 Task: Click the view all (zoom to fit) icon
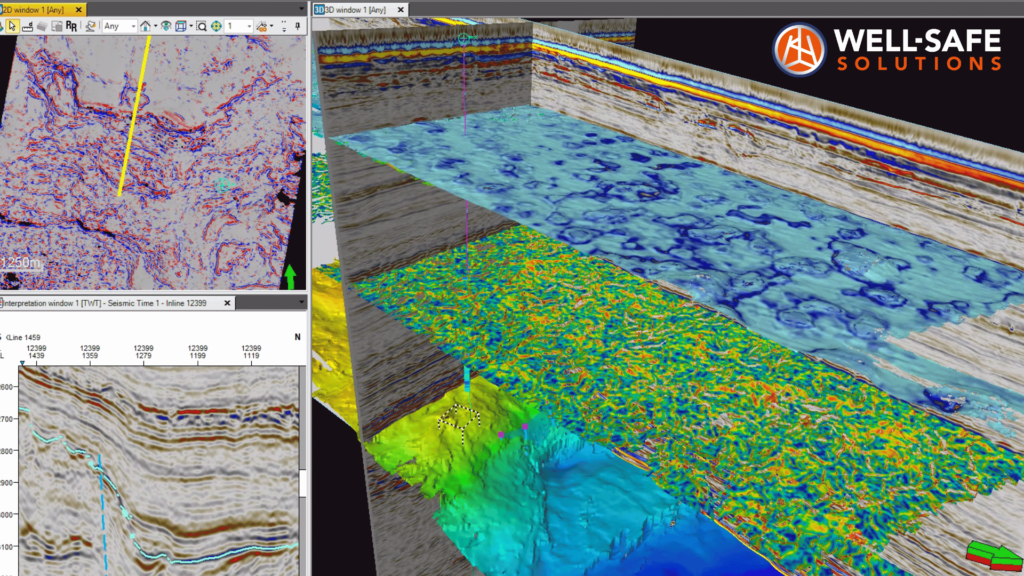[145, 28]
